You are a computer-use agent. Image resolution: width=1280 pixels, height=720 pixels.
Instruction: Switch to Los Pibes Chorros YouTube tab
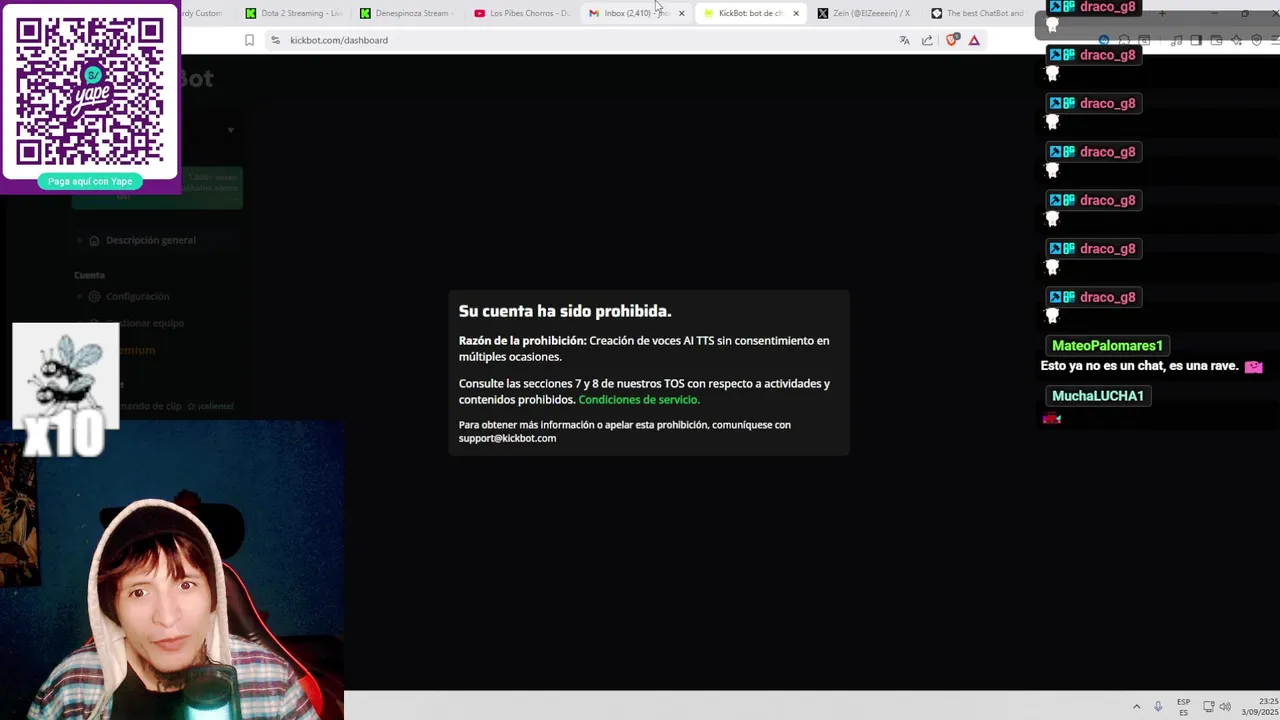pos(522,13)
